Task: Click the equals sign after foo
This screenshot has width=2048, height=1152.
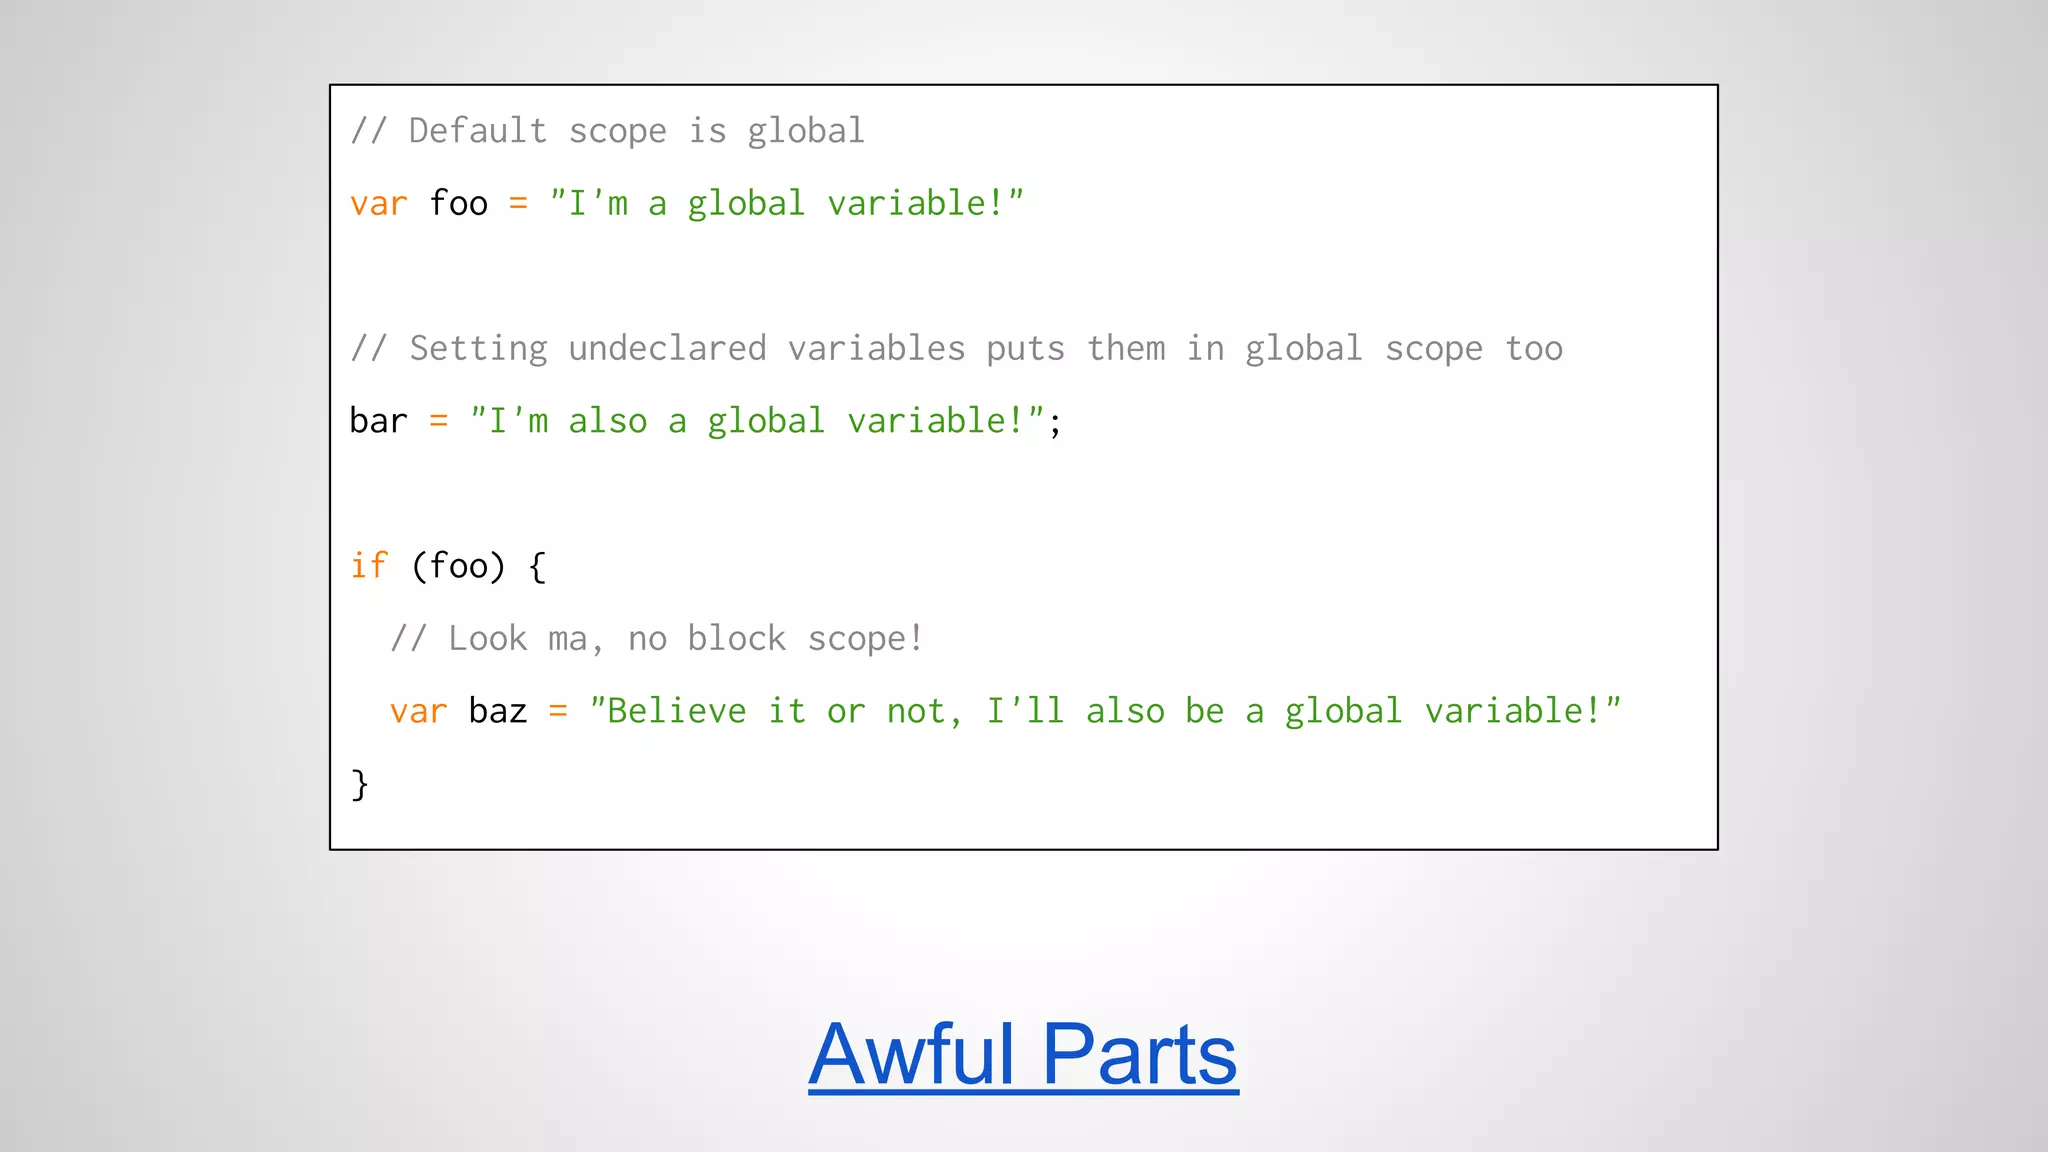Action: click(x=518, y=204)
